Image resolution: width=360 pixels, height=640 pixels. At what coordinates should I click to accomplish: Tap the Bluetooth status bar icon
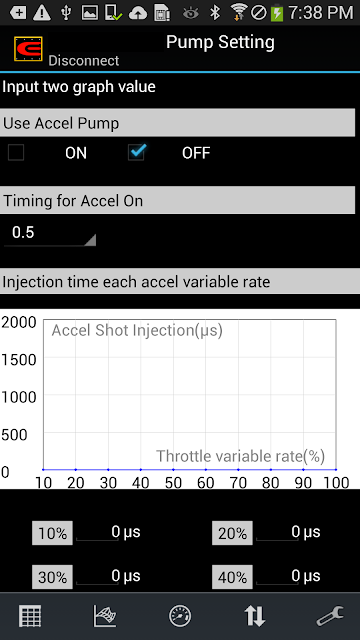(215, 13)
